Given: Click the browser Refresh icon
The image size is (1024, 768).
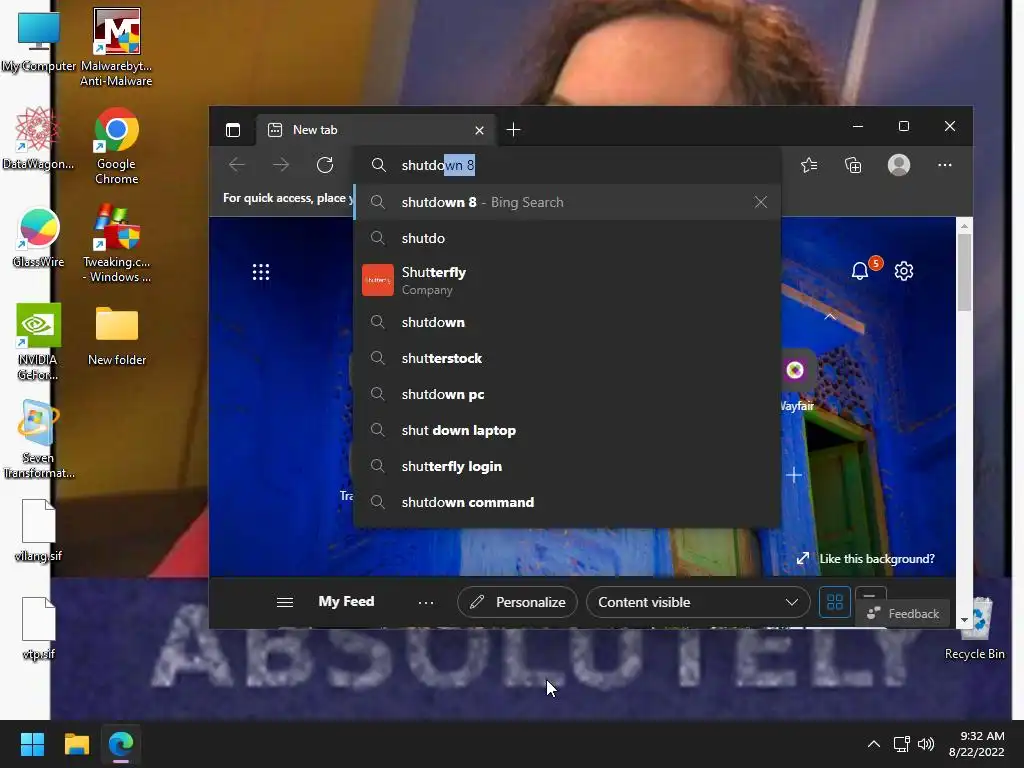Looking at the screenshot, I should [x=325, y=165].
